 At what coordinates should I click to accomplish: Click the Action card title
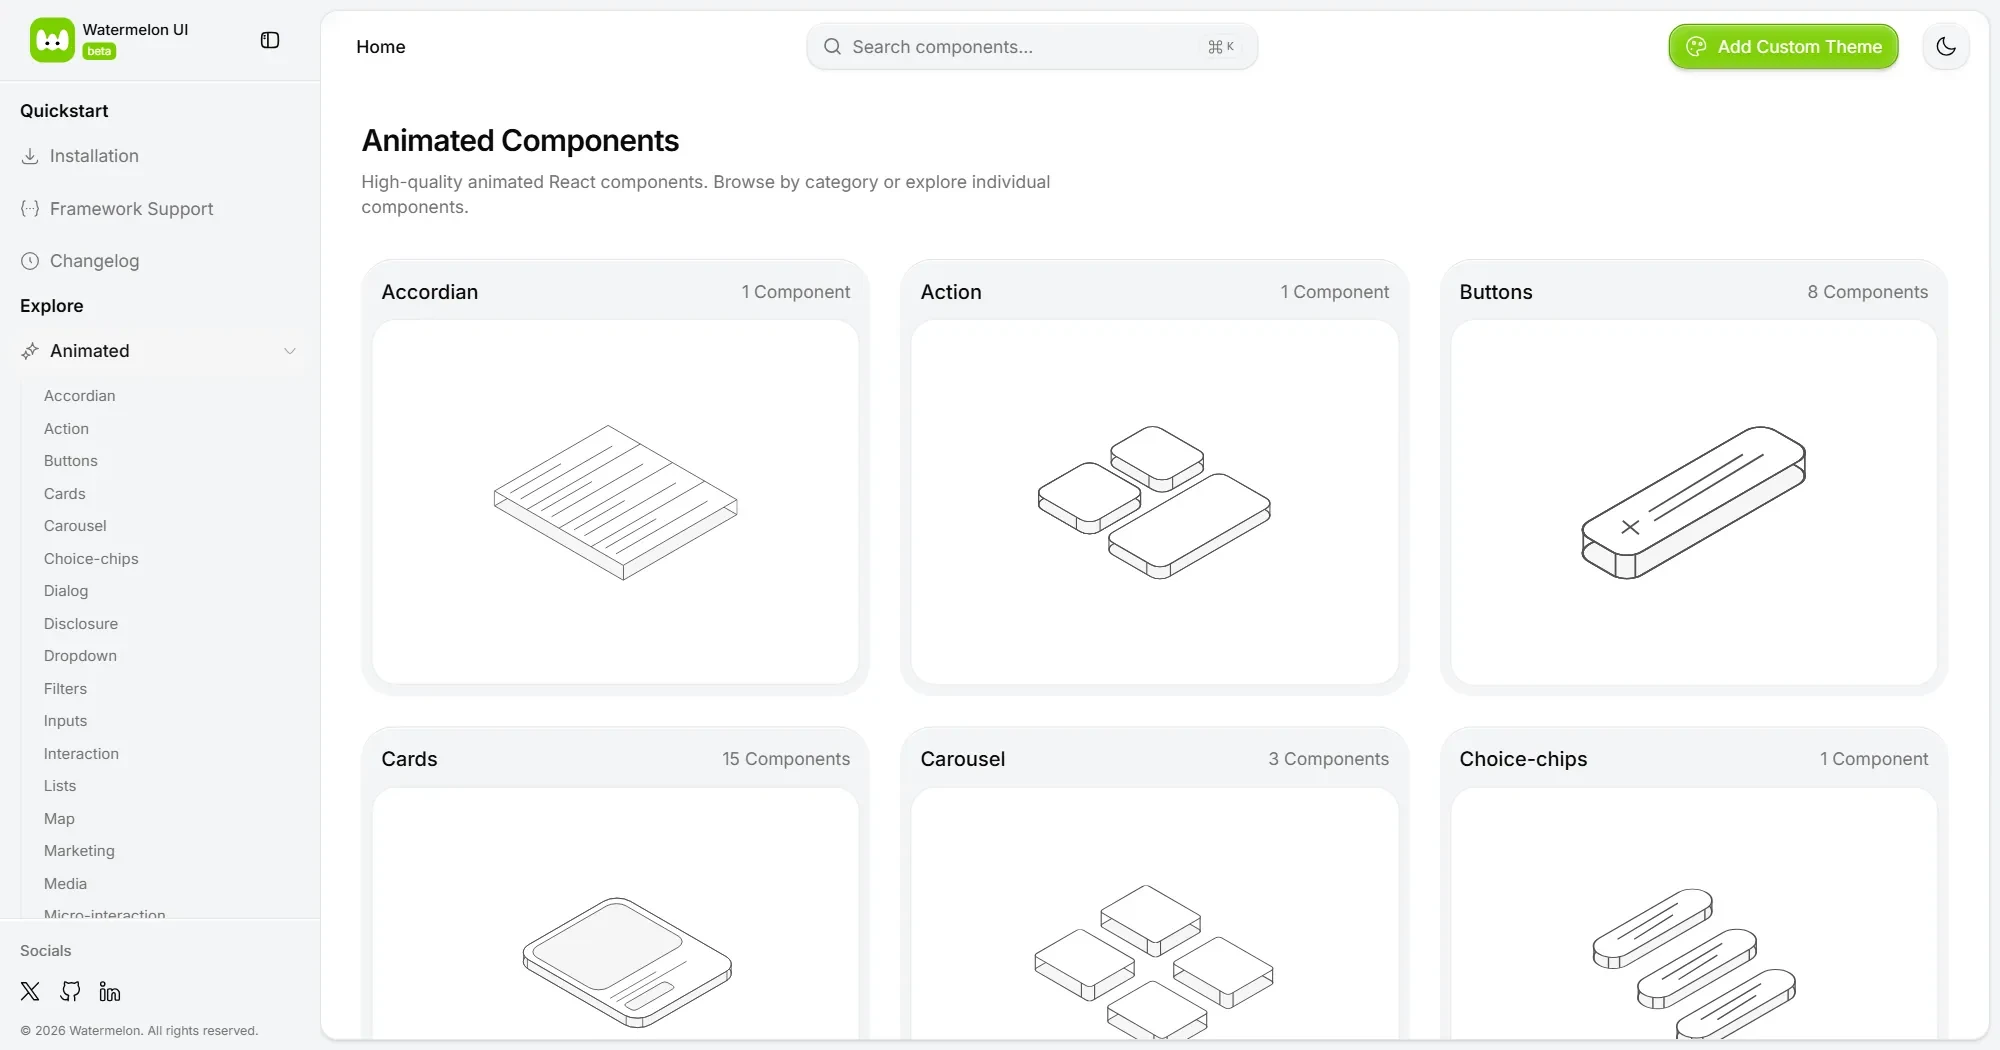951,292
